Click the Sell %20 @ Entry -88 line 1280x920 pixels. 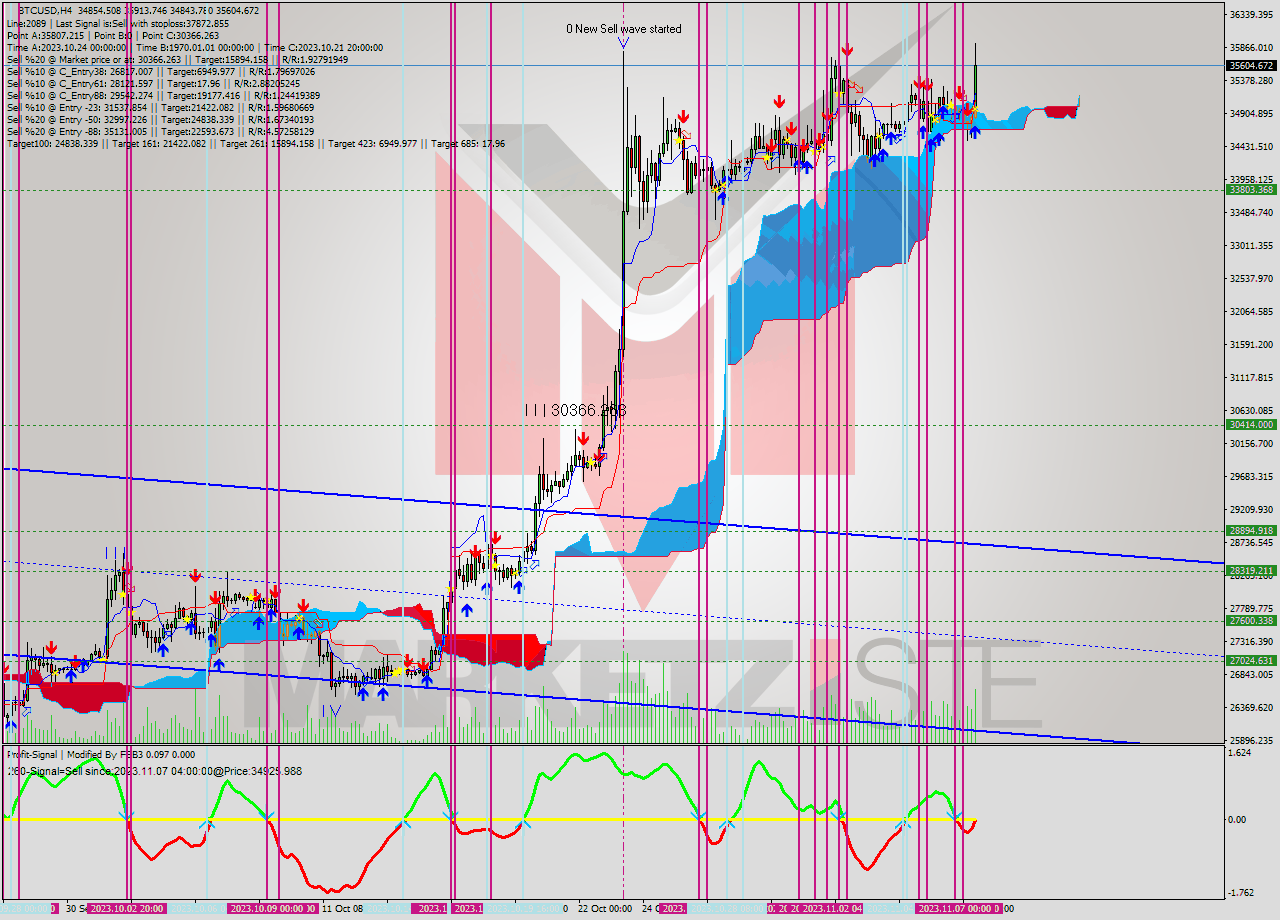pyautogui.click(x=160, y=132)
